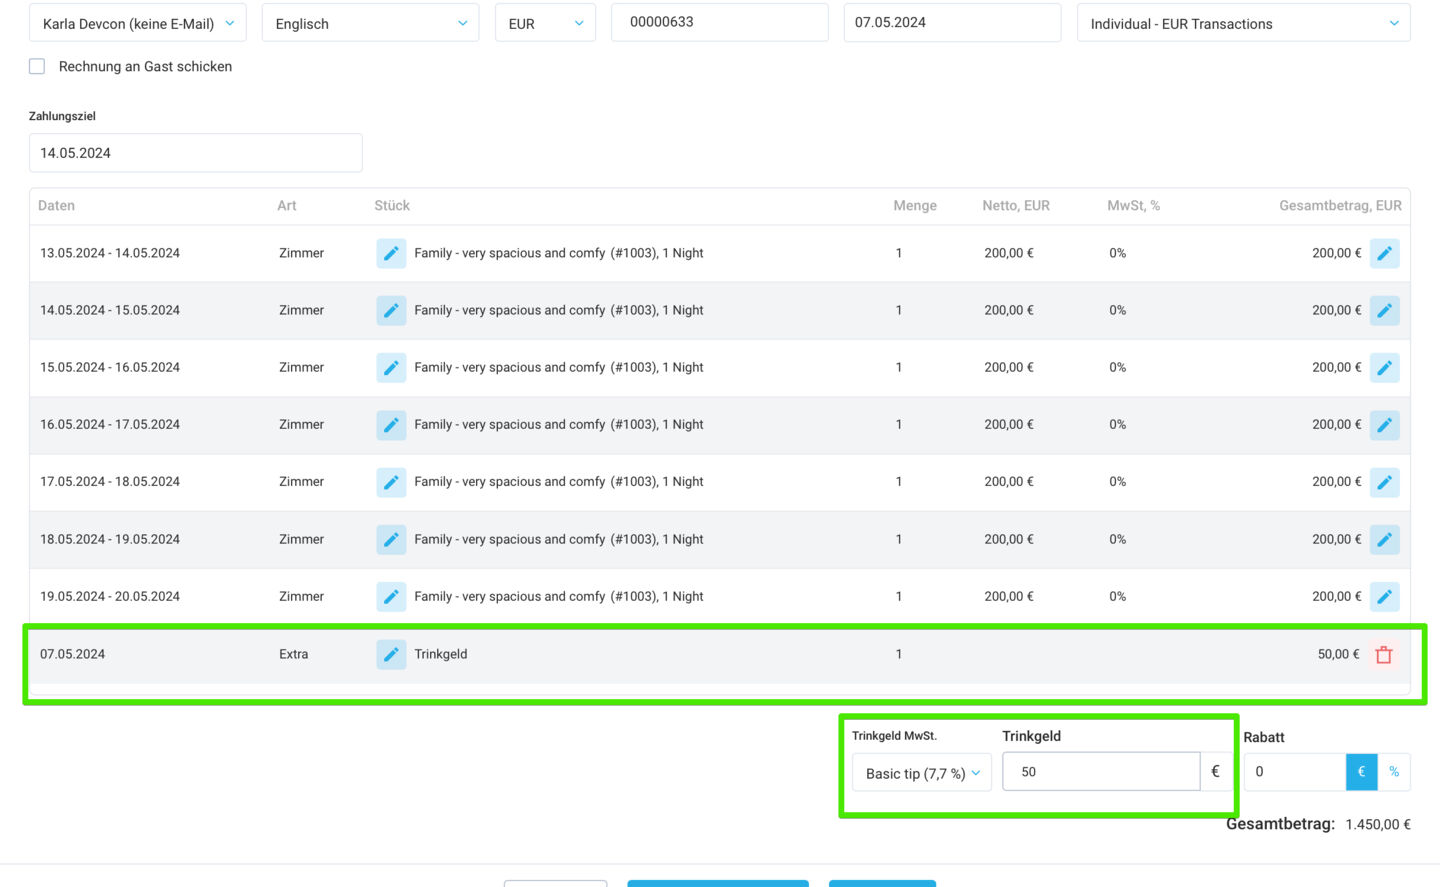Edit total amount for 16.05.2024 - 17.05.2024 row
Viewport: 1440px width, 887px height.
pyautogui.click(x=1384, y=425)
